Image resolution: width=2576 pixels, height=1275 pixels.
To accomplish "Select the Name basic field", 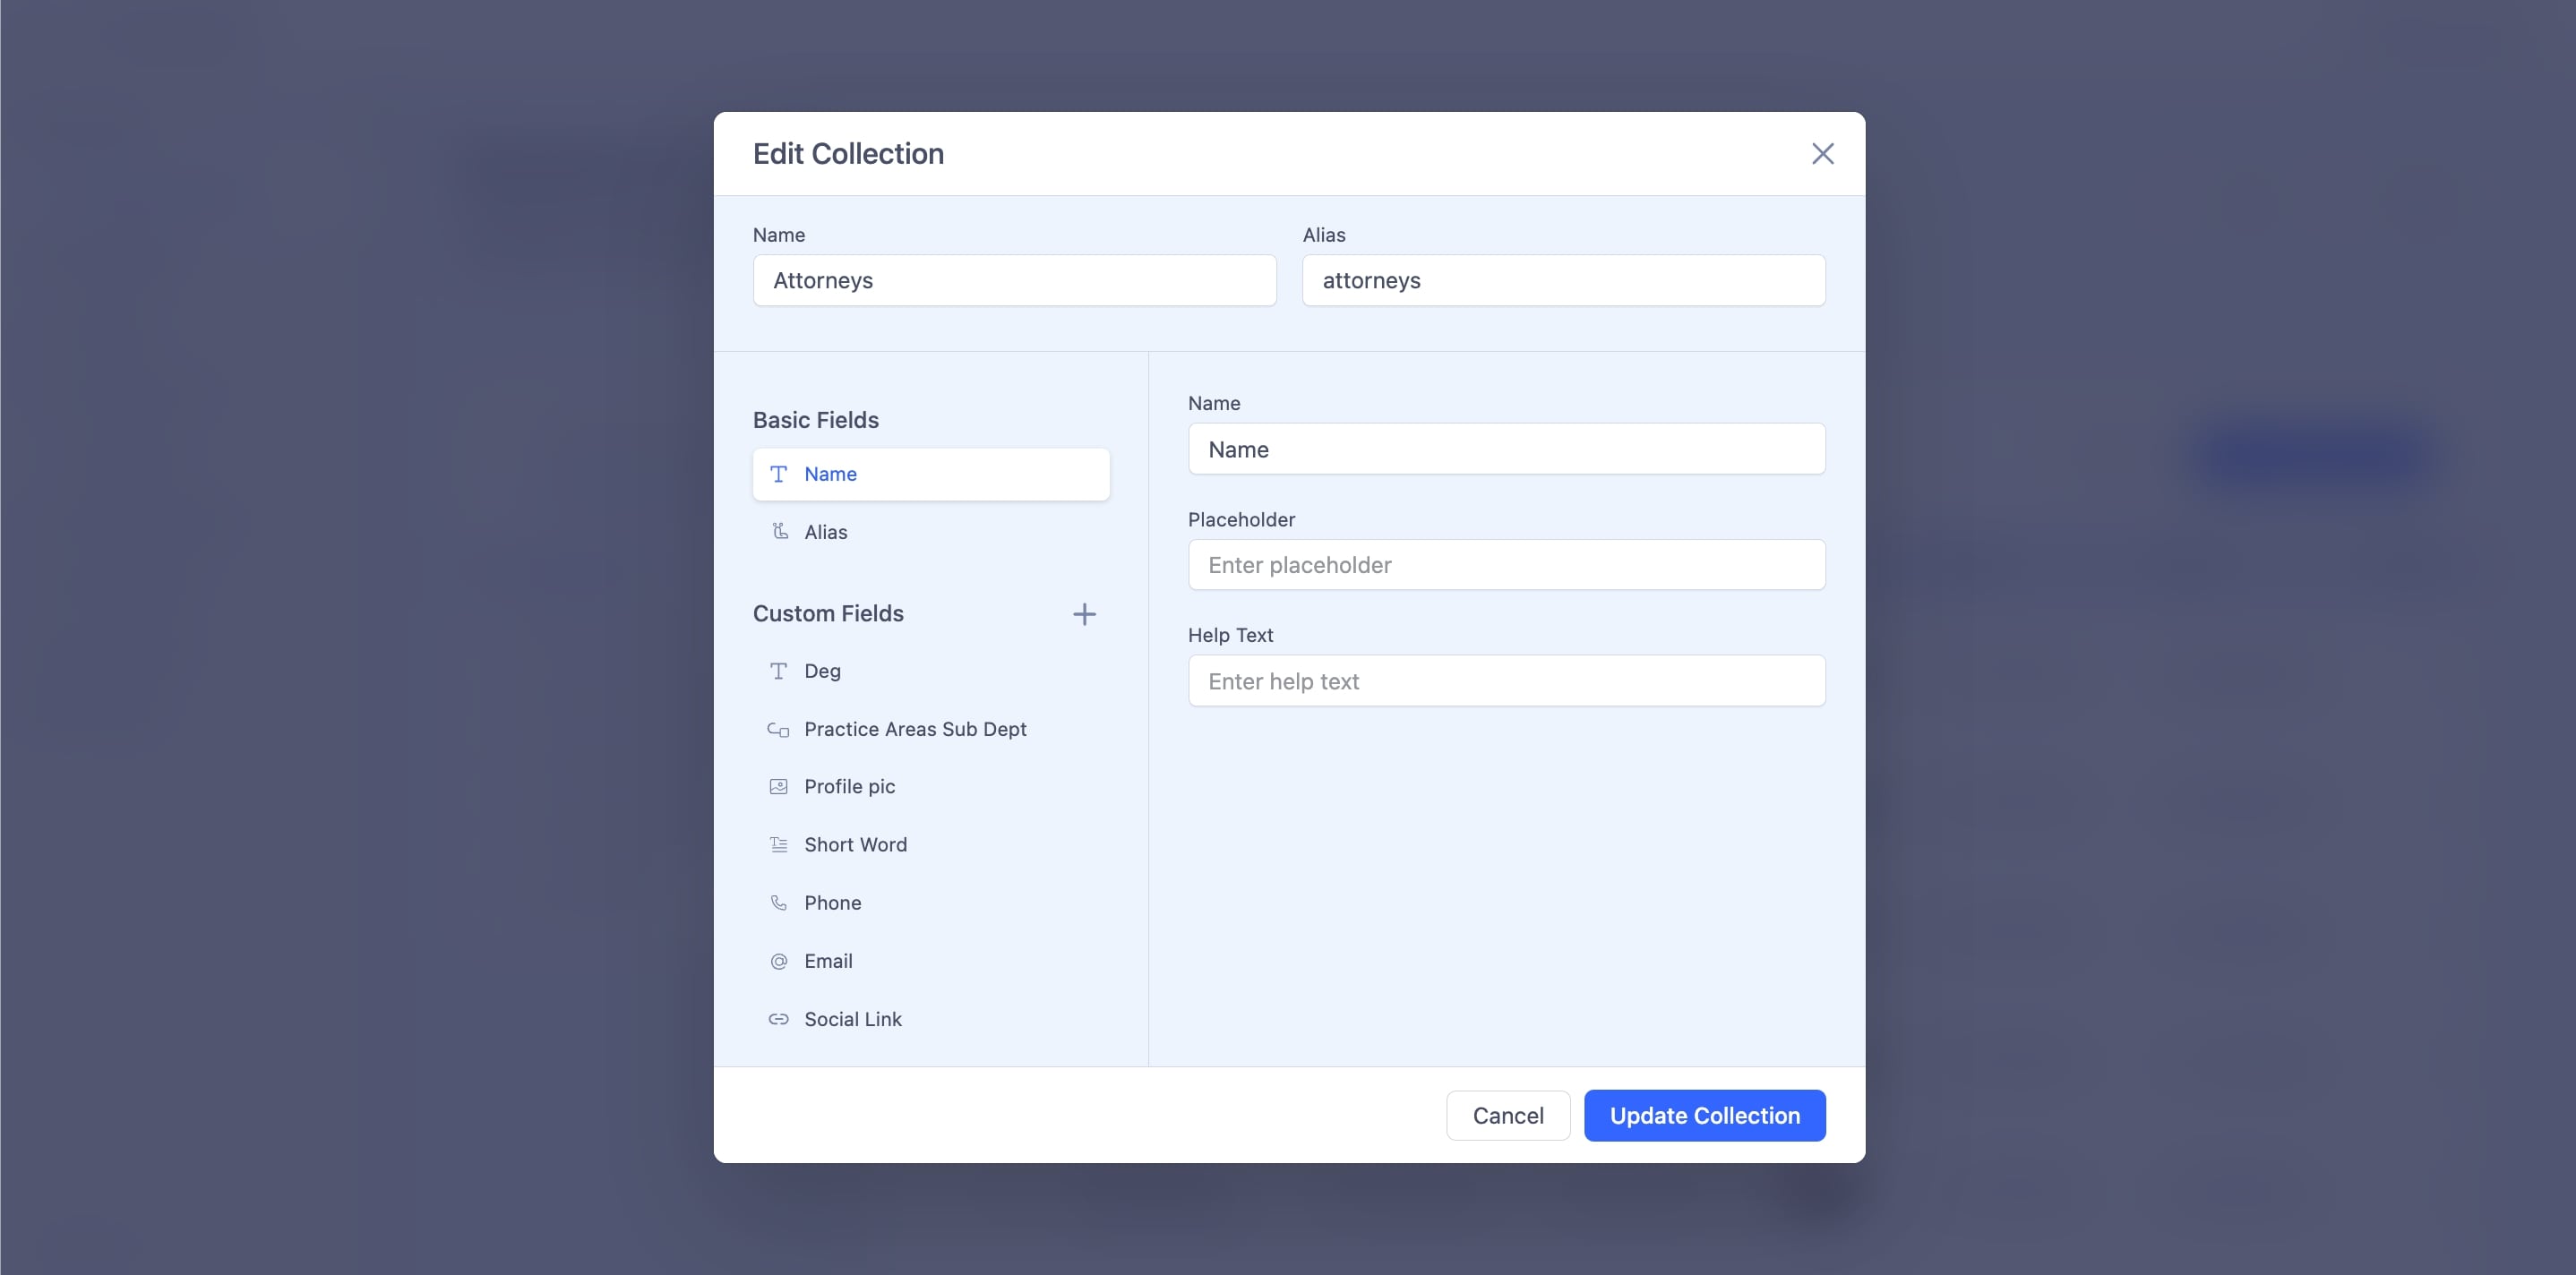I will pos(930,474).
